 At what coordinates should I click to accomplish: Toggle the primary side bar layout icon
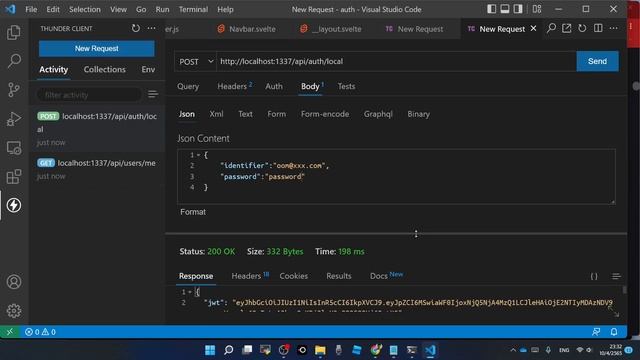491,9
